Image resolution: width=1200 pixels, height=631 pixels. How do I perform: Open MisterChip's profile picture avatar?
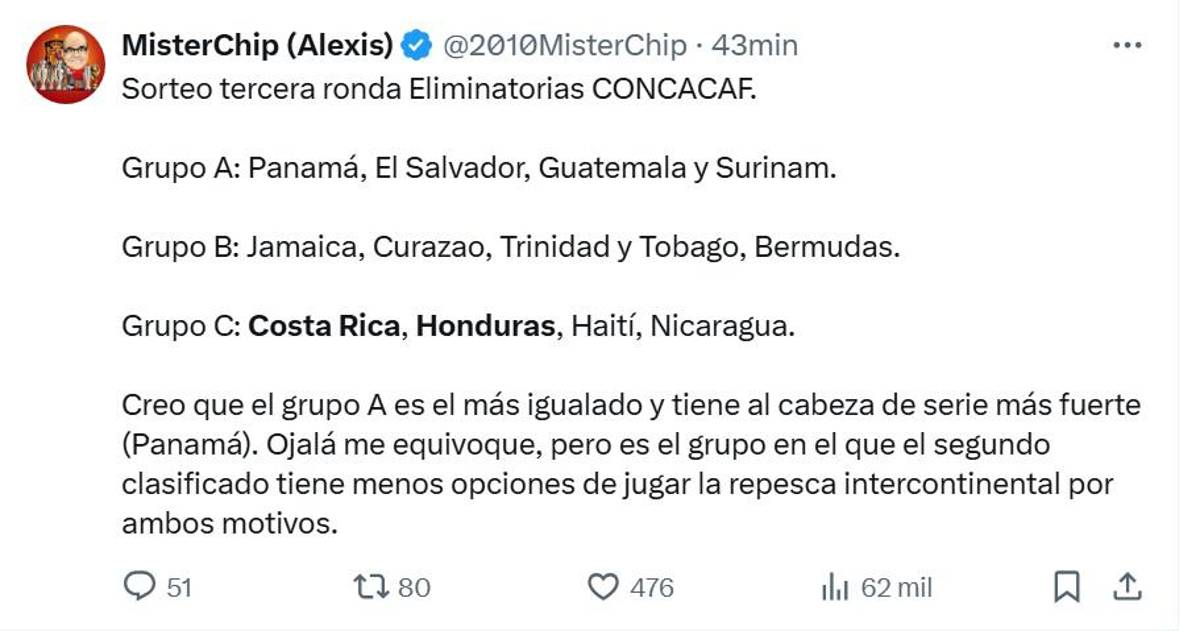tap(65, 65)
